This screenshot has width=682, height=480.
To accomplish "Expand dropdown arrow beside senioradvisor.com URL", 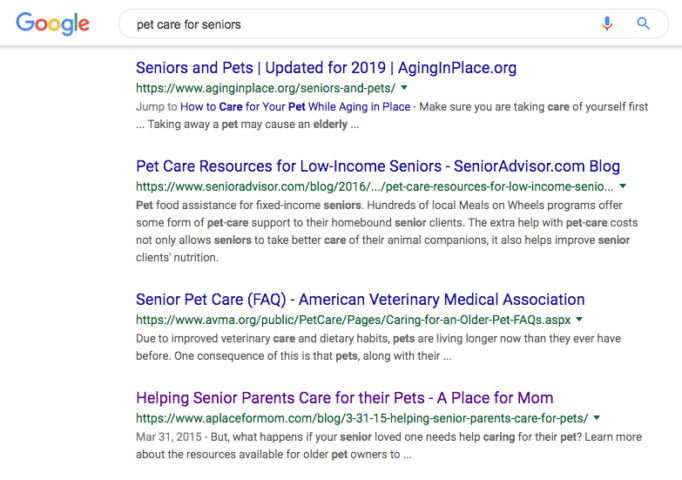I will pyautogui.click(x=623, y=186).
